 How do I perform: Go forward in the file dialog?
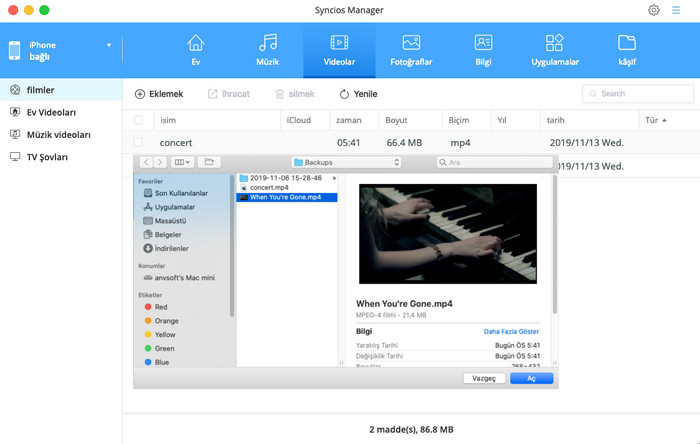160,162
